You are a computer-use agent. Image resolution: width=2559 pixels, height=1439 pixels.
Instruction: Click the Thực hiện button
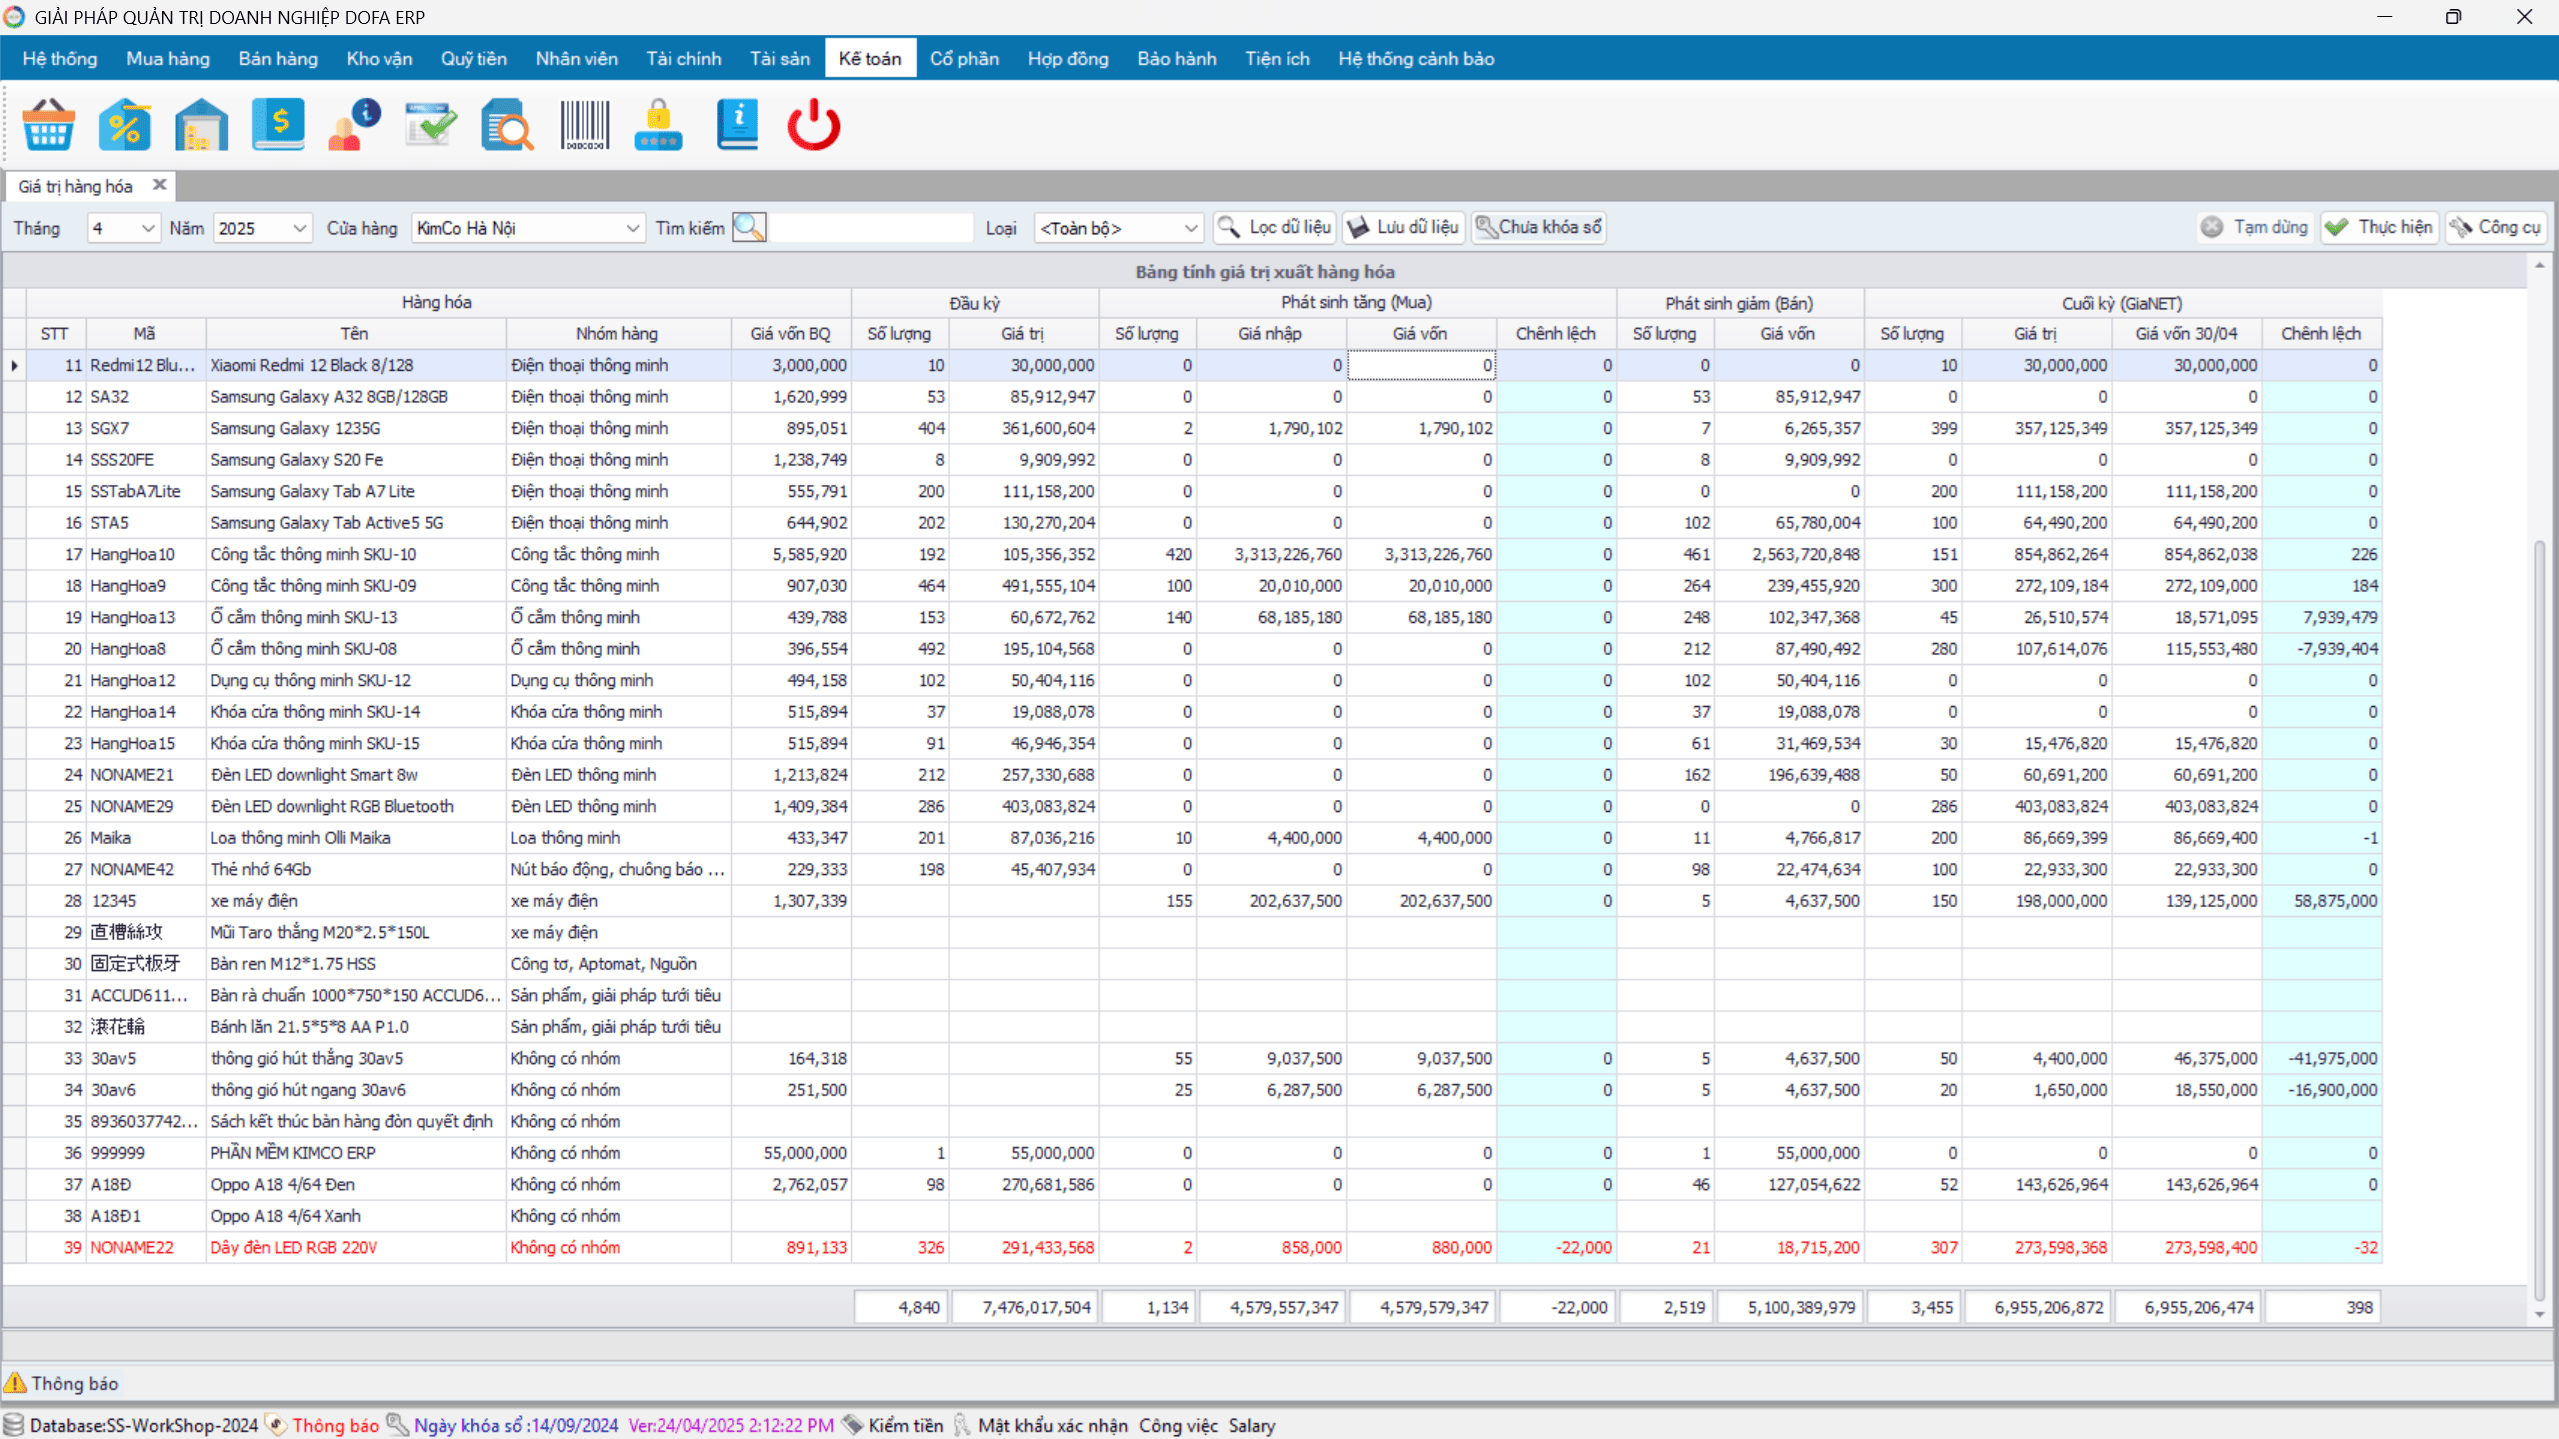pyautogui.click(x=2379, y=227)
